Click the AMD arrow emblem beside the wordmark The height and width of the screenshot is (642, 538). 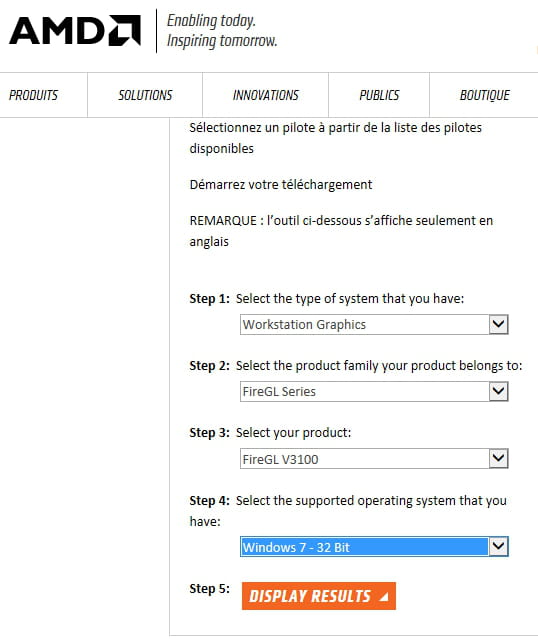coord(125,30)
